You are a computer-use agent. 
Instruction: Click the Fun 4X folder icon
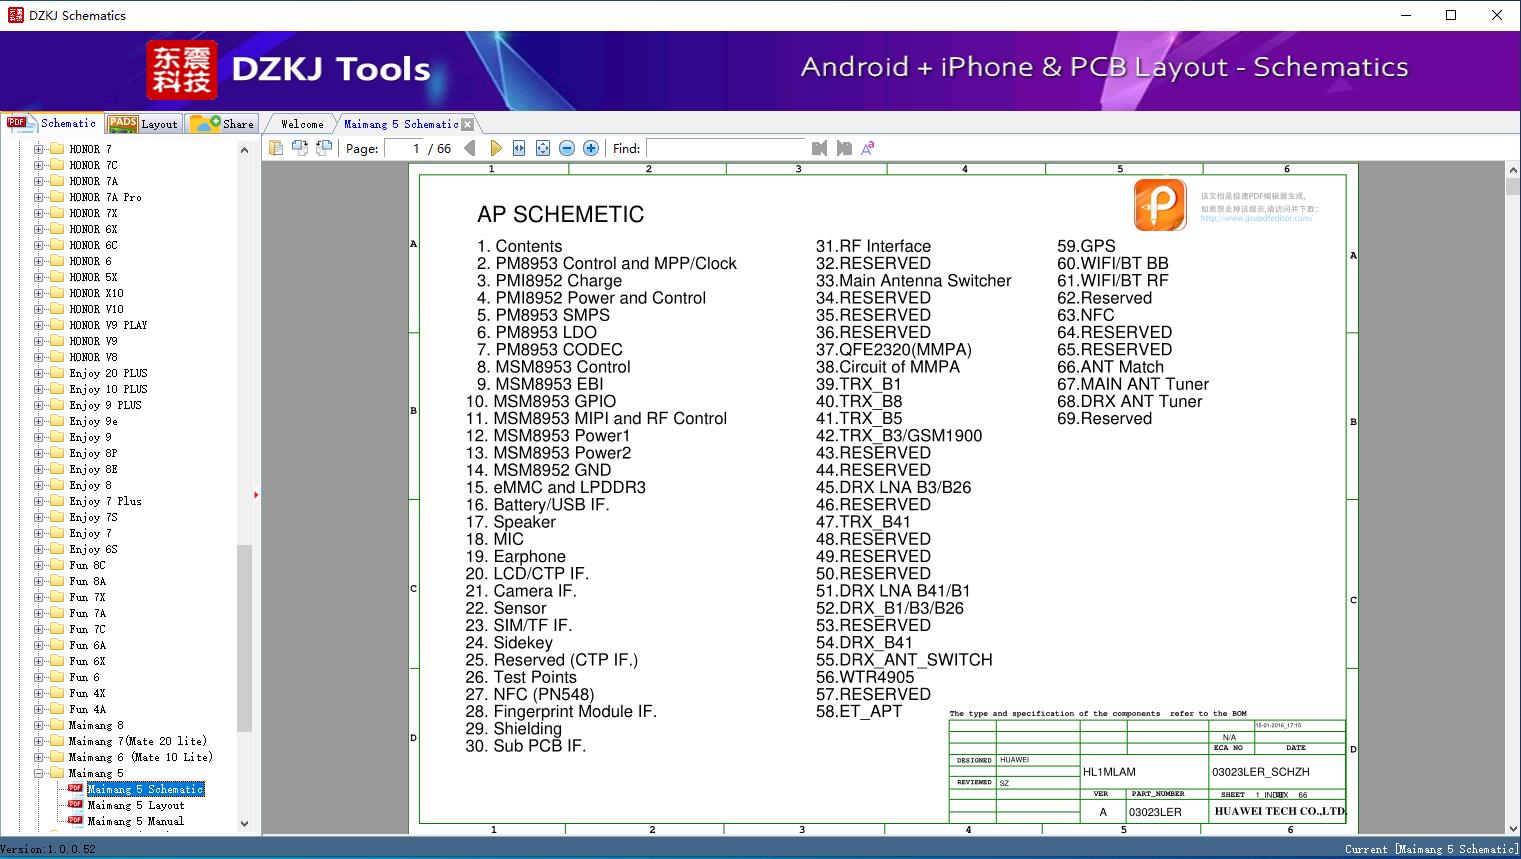[57, 693]
